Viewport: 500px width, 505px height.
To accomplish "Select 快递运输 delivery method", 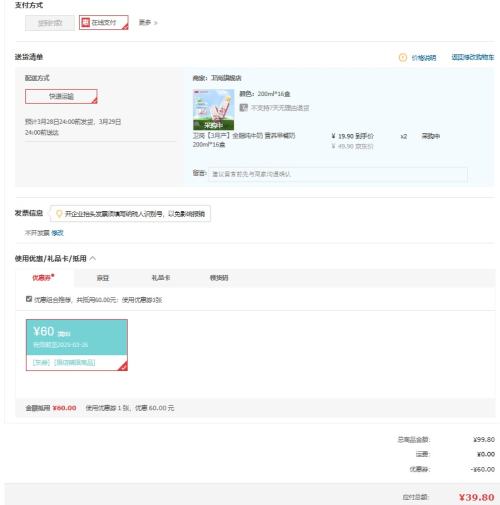I will 61,96.
